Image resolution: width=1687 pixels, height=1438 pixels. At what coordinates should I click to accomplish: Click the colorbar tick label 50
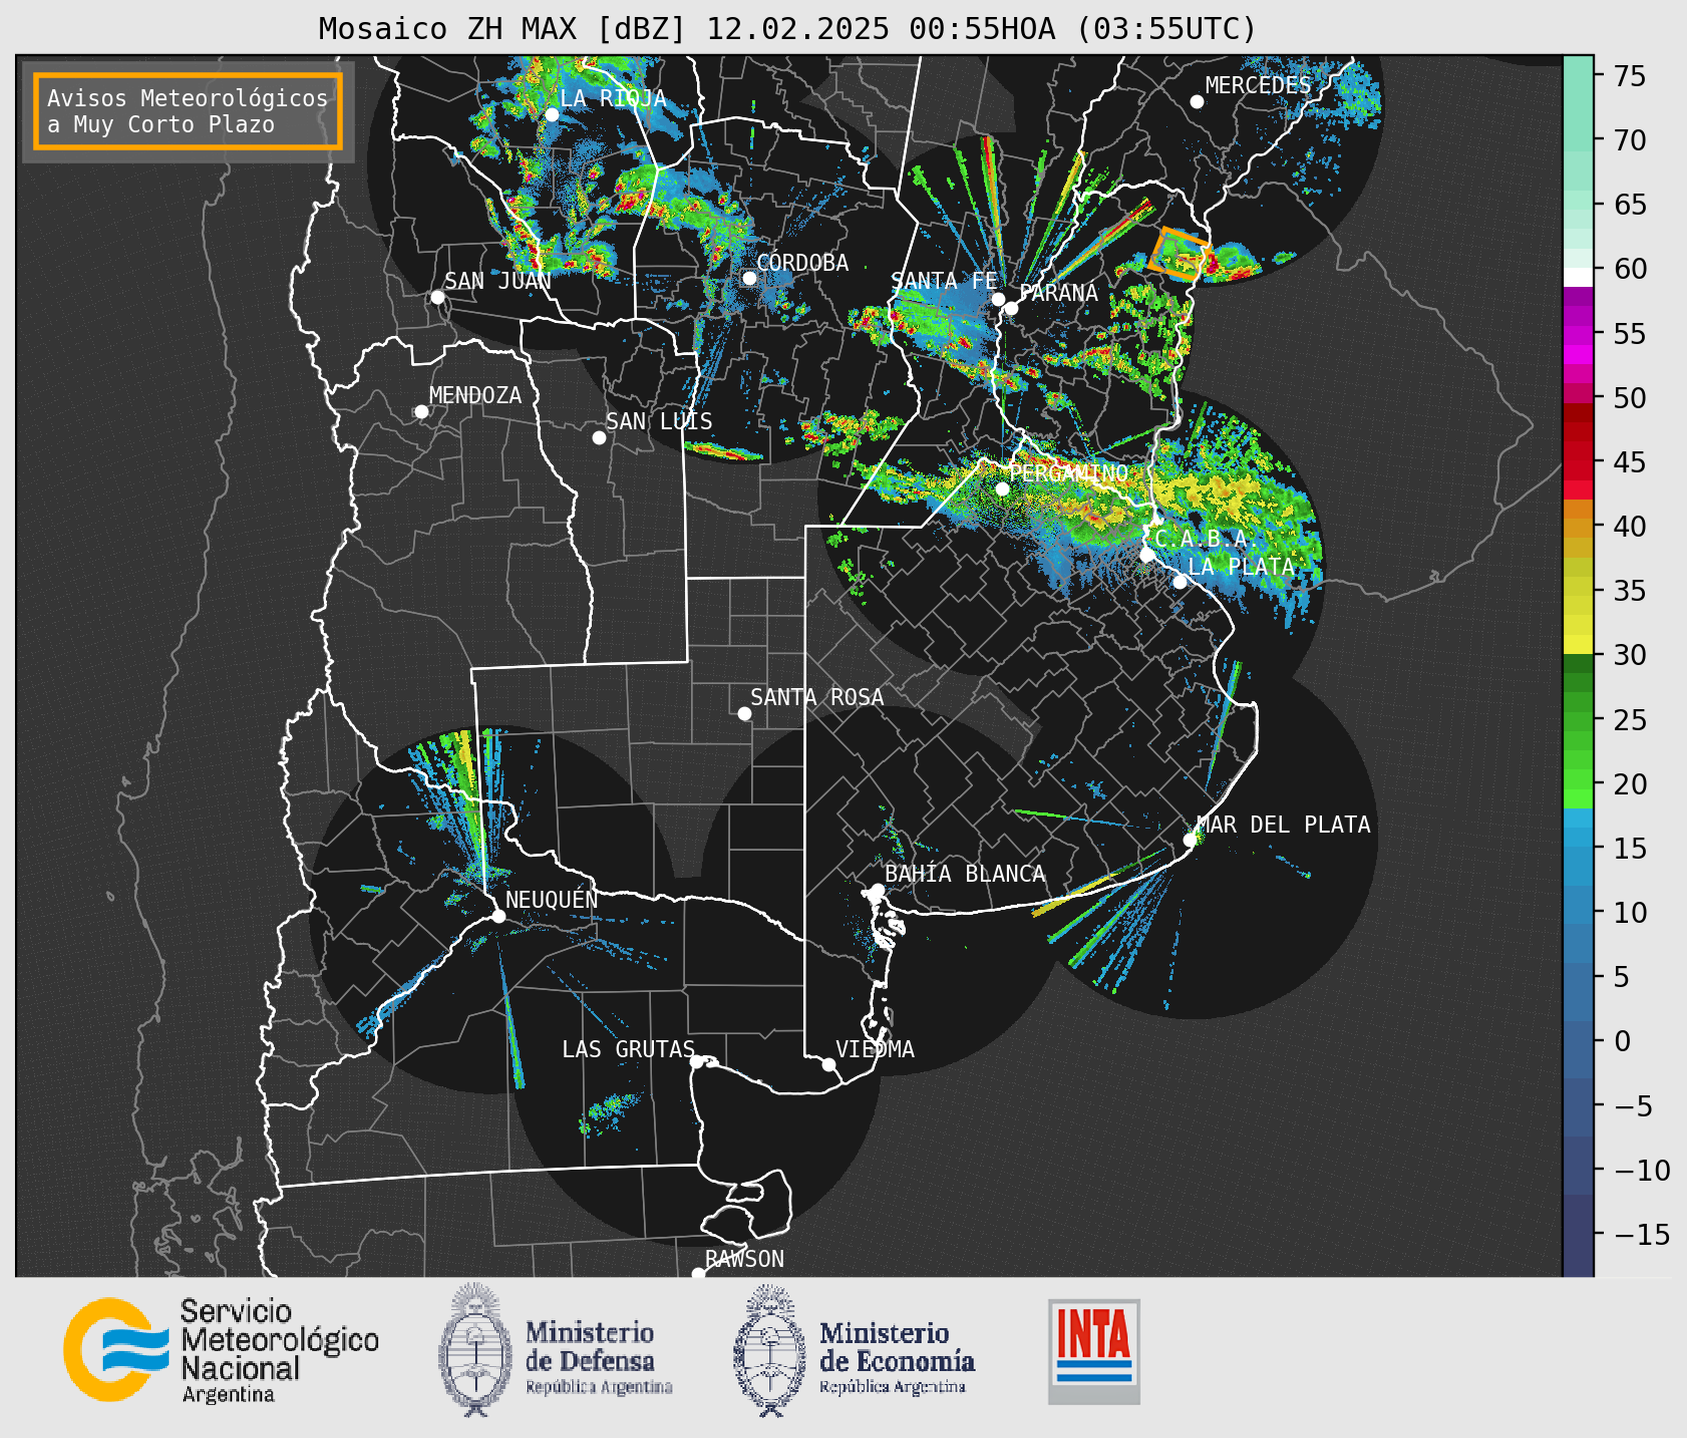click(x=1629, y=398)
